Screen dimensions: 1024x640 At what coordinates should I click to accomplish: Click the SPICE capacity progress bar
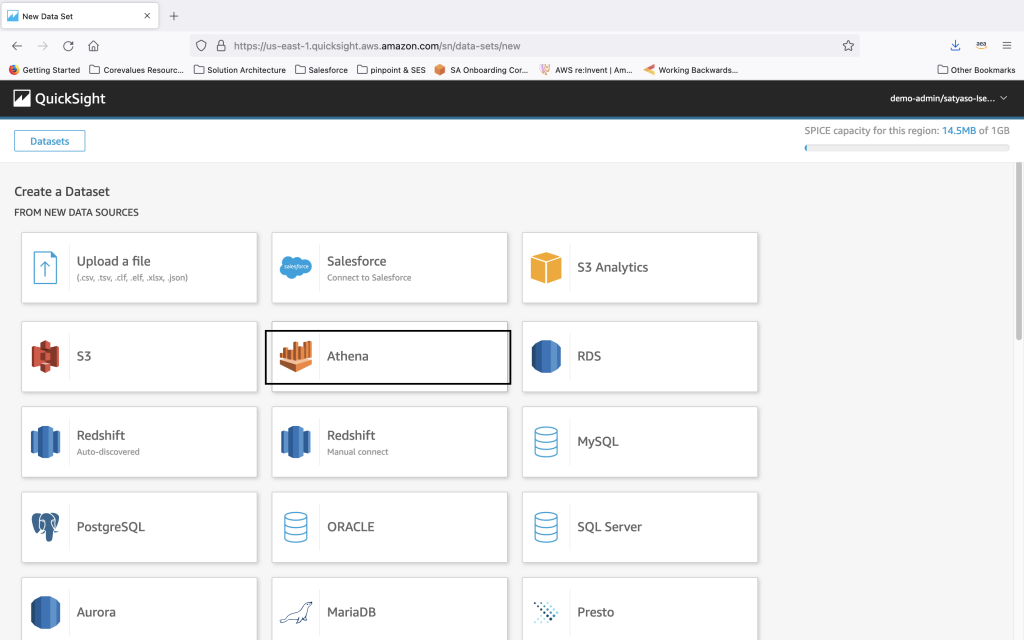point(907,148)
